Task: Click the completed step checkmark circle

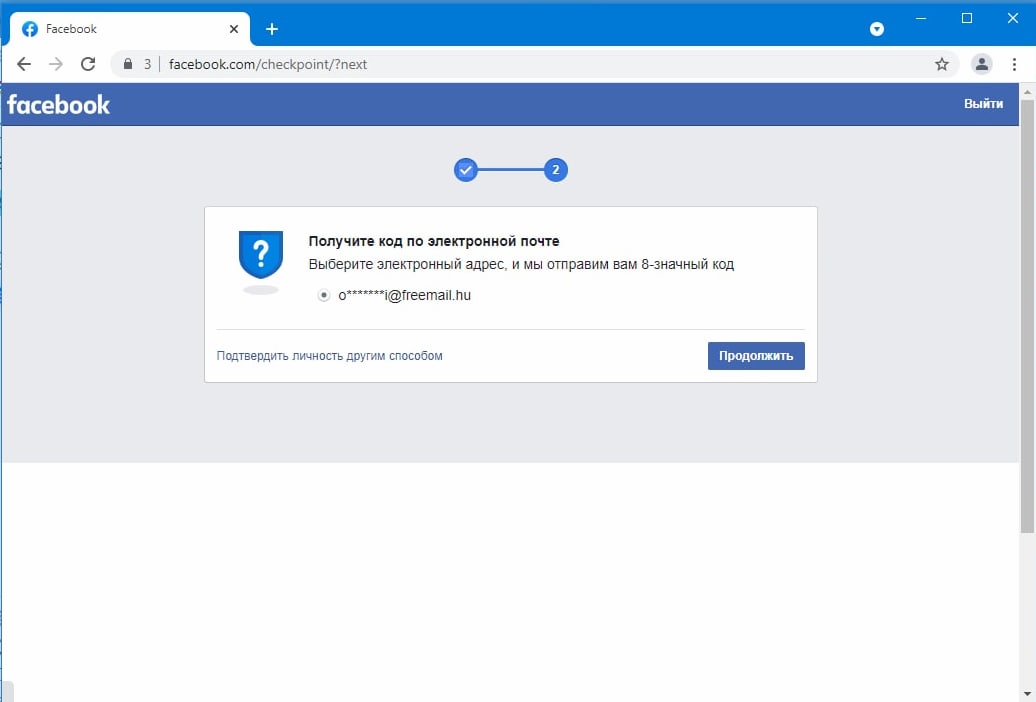Action: tap(466, 170)
